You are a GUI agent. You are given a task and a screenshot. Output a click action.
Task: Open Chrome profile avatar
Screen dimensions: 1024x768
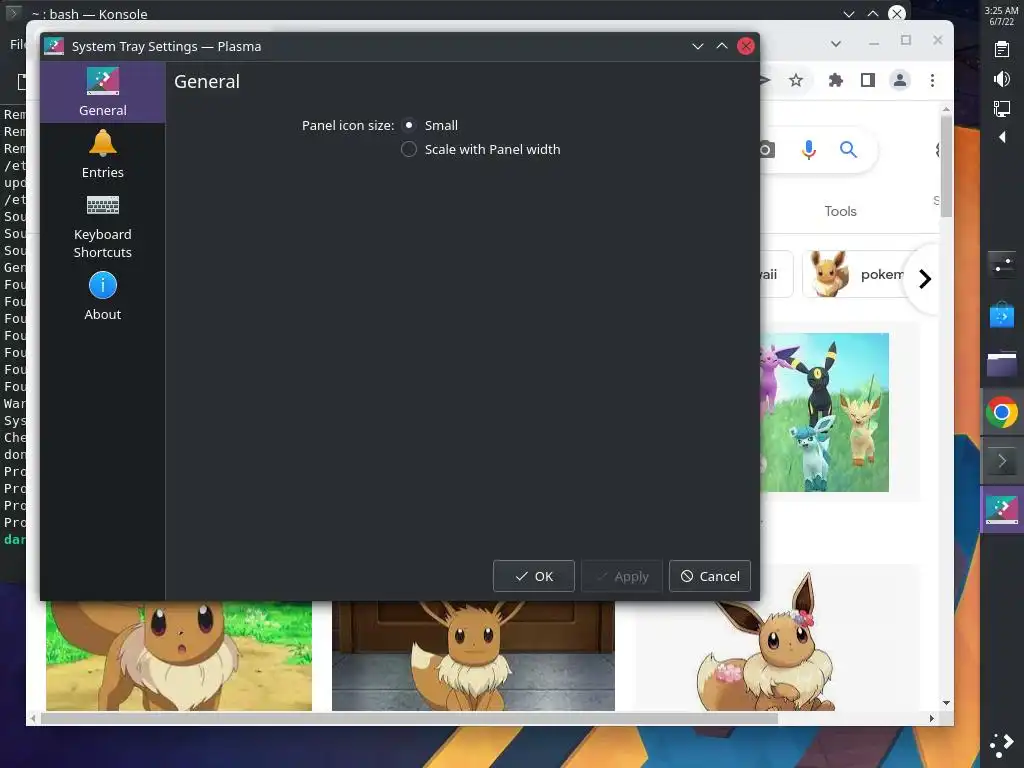[x=900, y=80]
